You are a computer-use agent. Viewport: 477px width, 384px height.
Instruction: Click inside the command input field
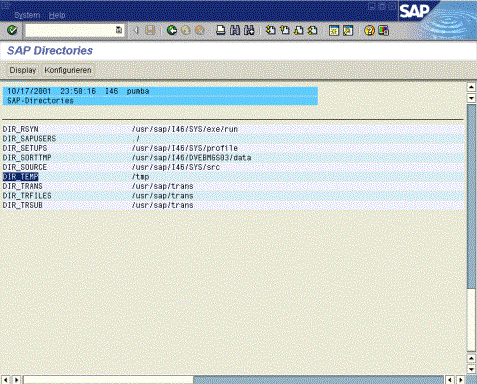click(x=70, y=30)
